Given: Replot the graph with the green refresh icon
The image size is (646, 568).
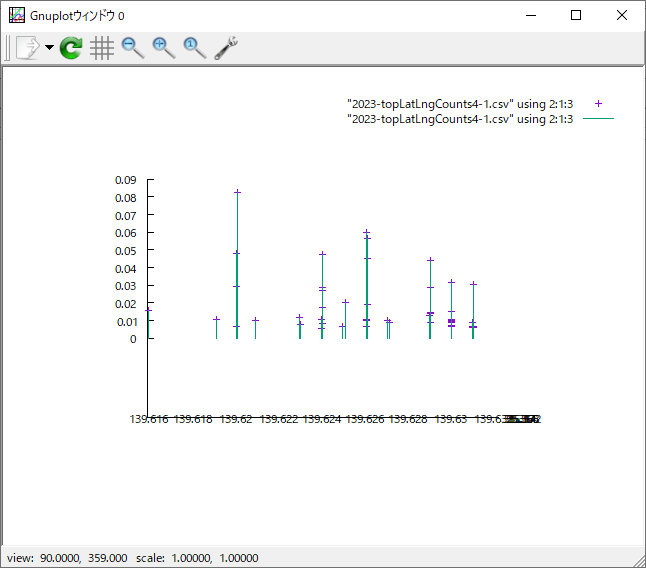Looking at the screenshot, I should click(71, 48).
